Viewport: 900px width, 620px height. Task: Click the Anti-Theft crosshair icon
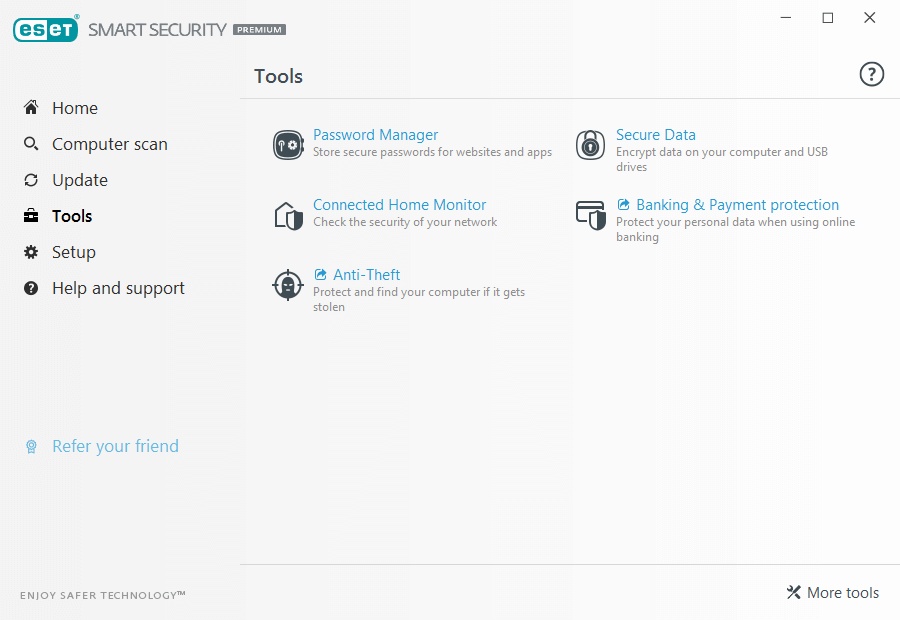click(288, 285)
